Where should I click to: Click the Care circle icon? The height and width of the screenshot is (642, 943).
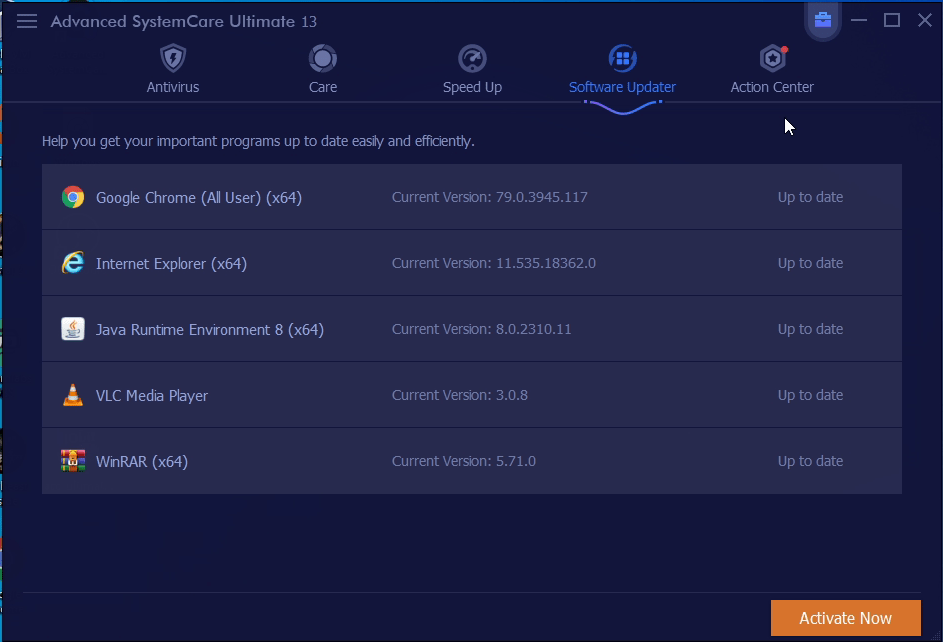[x=323, y=58]
